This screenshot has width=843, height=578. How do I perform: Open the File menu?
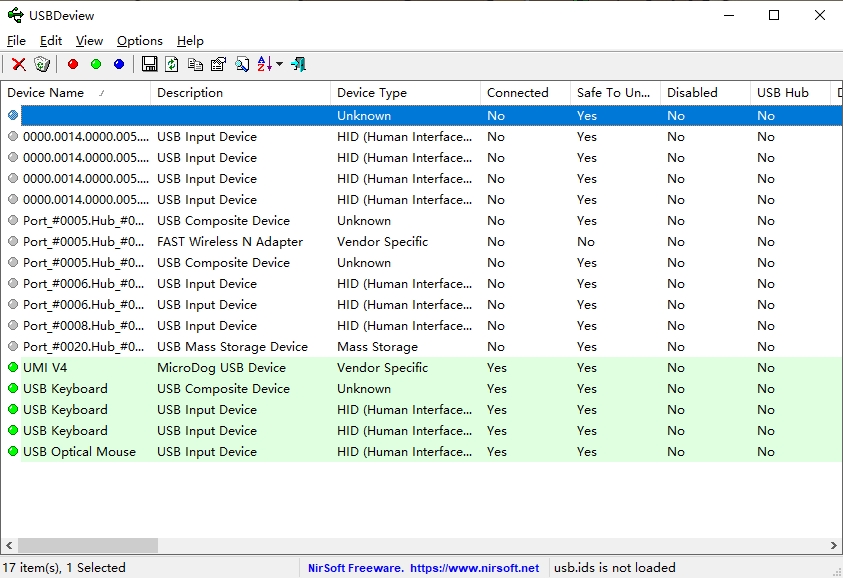point(16,41)
